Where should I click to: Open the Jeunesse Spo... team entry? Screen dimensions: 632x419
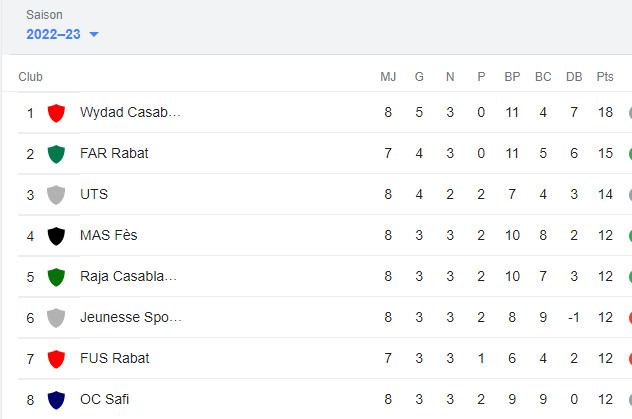(x=131, y=317)
